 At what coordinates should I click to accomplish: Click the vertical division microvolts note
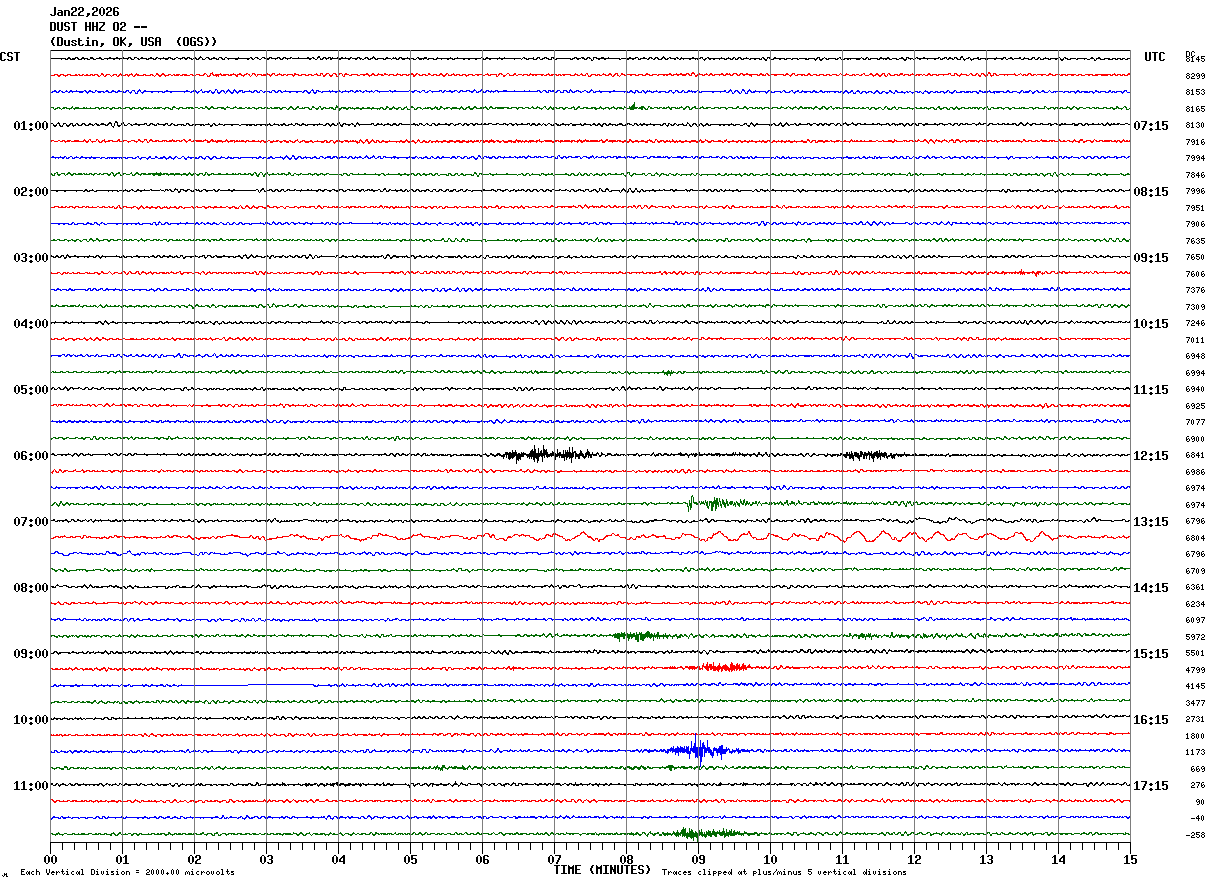click(x=127, y=873)
